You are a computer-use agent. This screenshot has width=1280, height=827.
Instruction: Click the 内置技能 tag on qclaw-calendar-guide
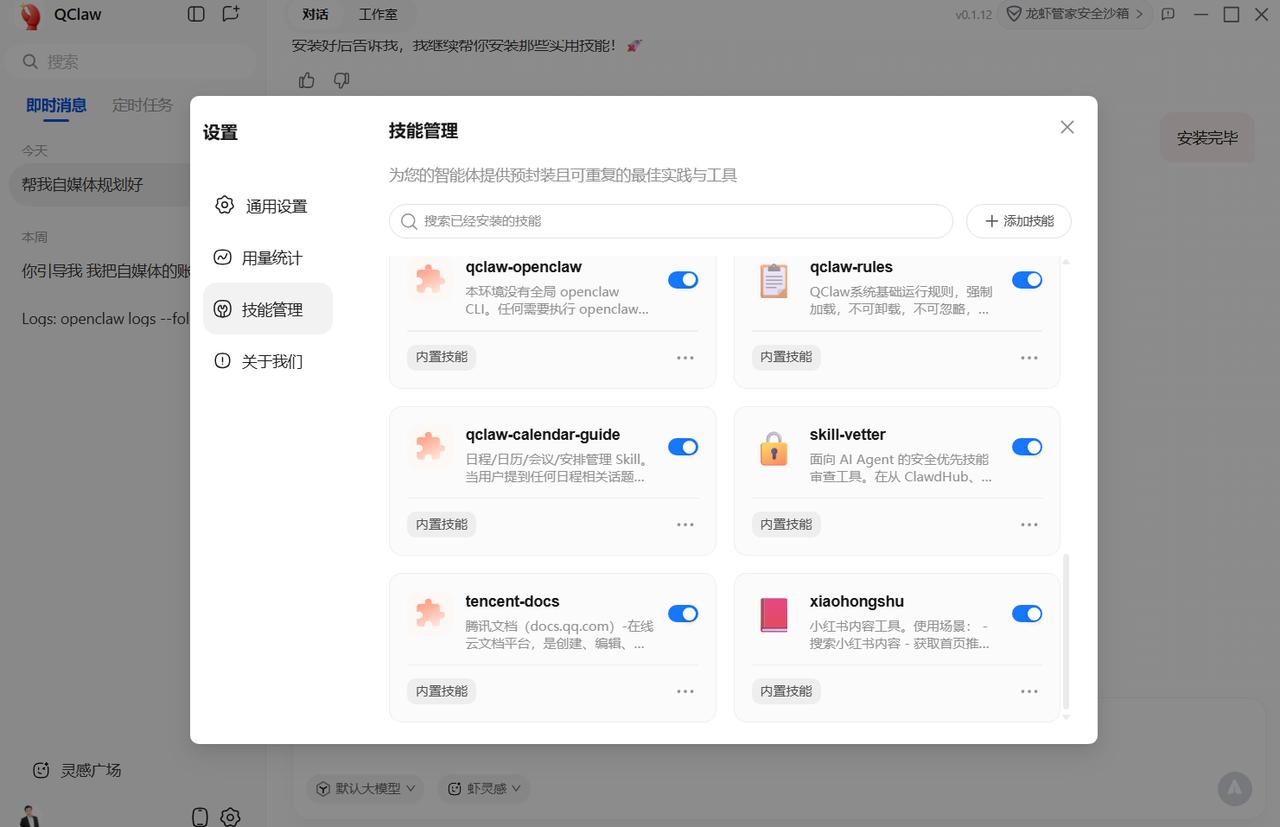click(x=442, y=524)
